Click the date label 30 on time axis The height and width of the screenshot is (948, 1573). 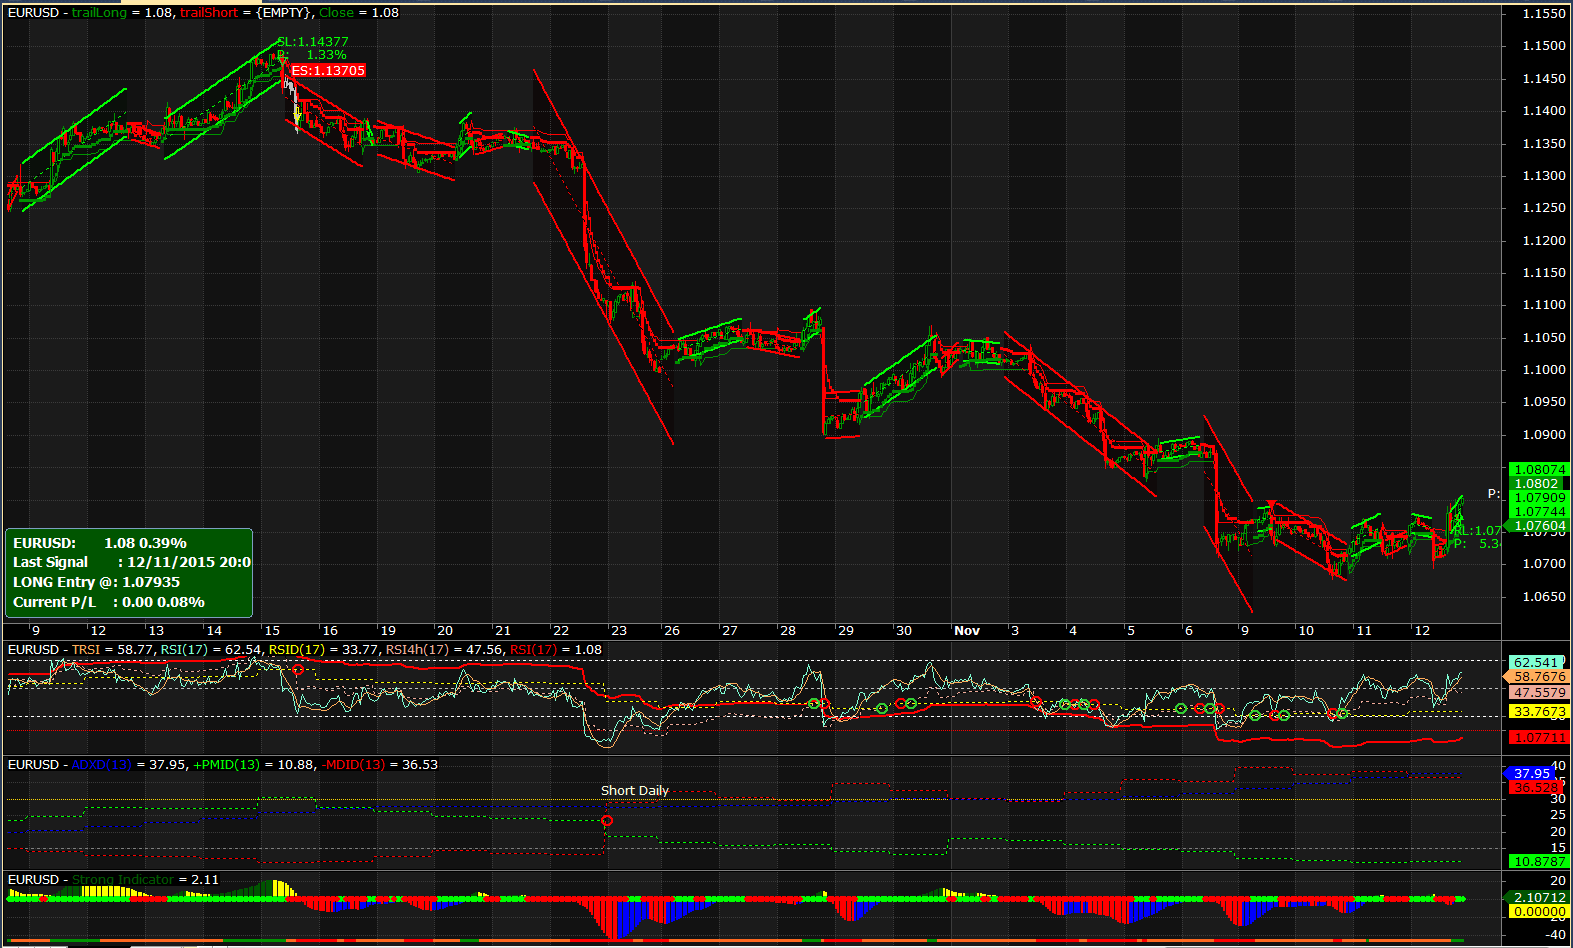click(904, 631)
